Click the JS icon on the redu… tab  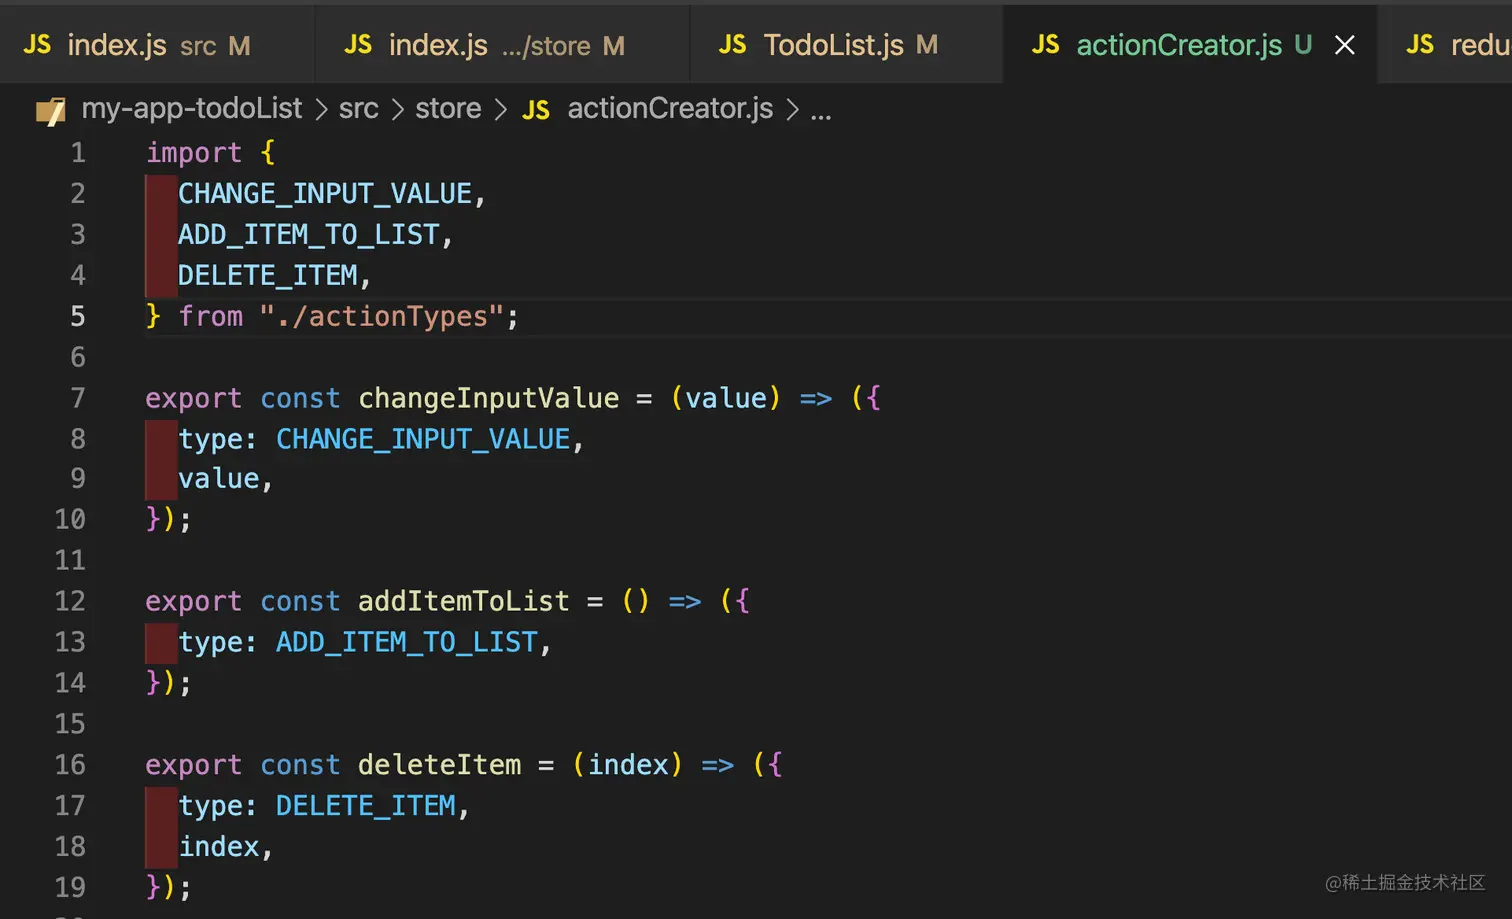coord(1420,45)
